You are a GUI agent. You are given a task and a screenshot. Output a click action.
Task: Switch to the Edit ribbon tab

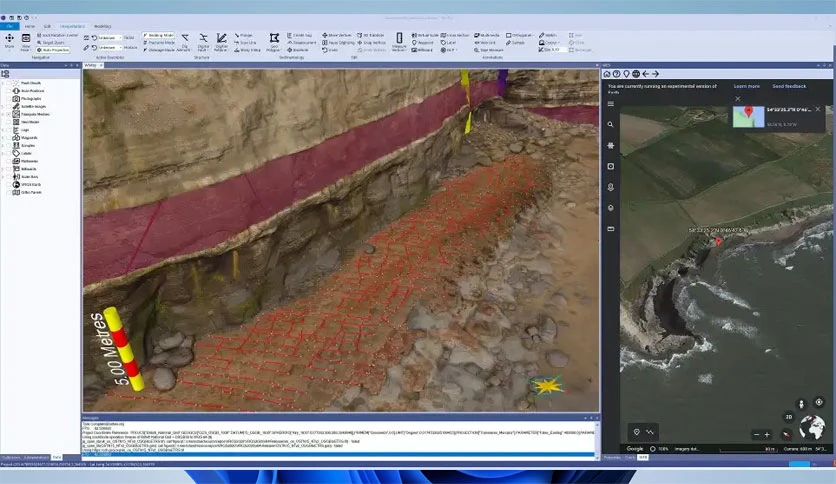point(47,26)
